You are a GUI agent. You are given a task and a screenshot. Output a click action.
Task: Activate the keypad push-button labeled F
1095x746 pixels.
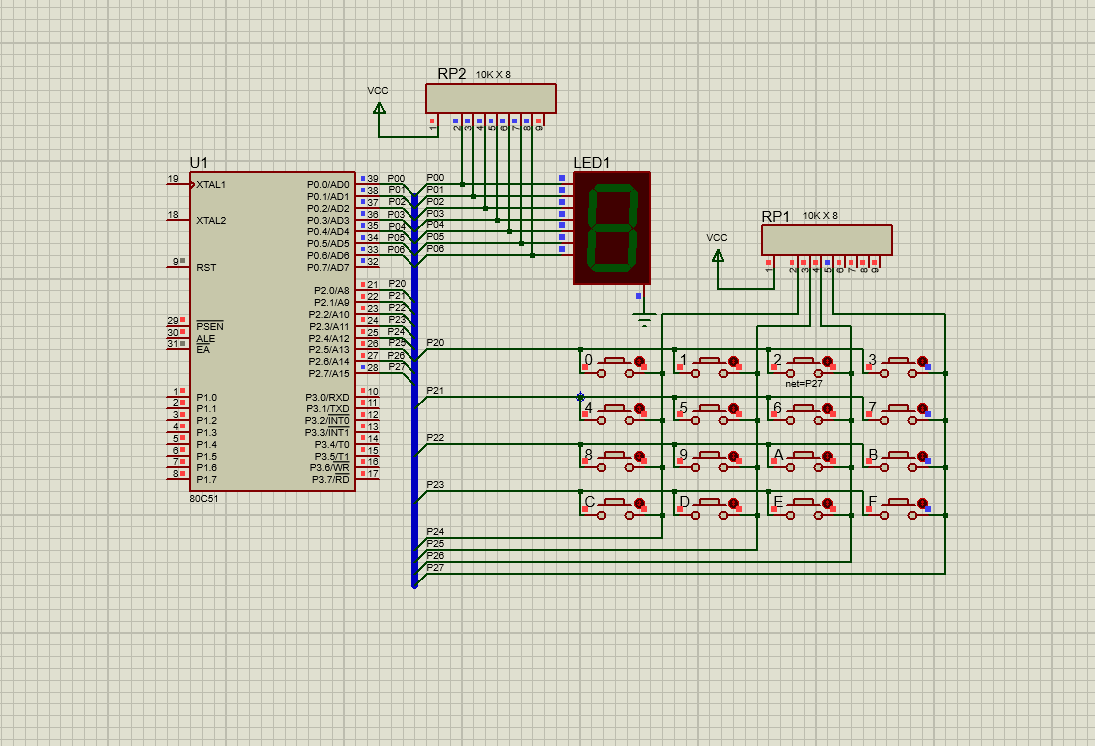pyautogui.click(x=898, y=507)
